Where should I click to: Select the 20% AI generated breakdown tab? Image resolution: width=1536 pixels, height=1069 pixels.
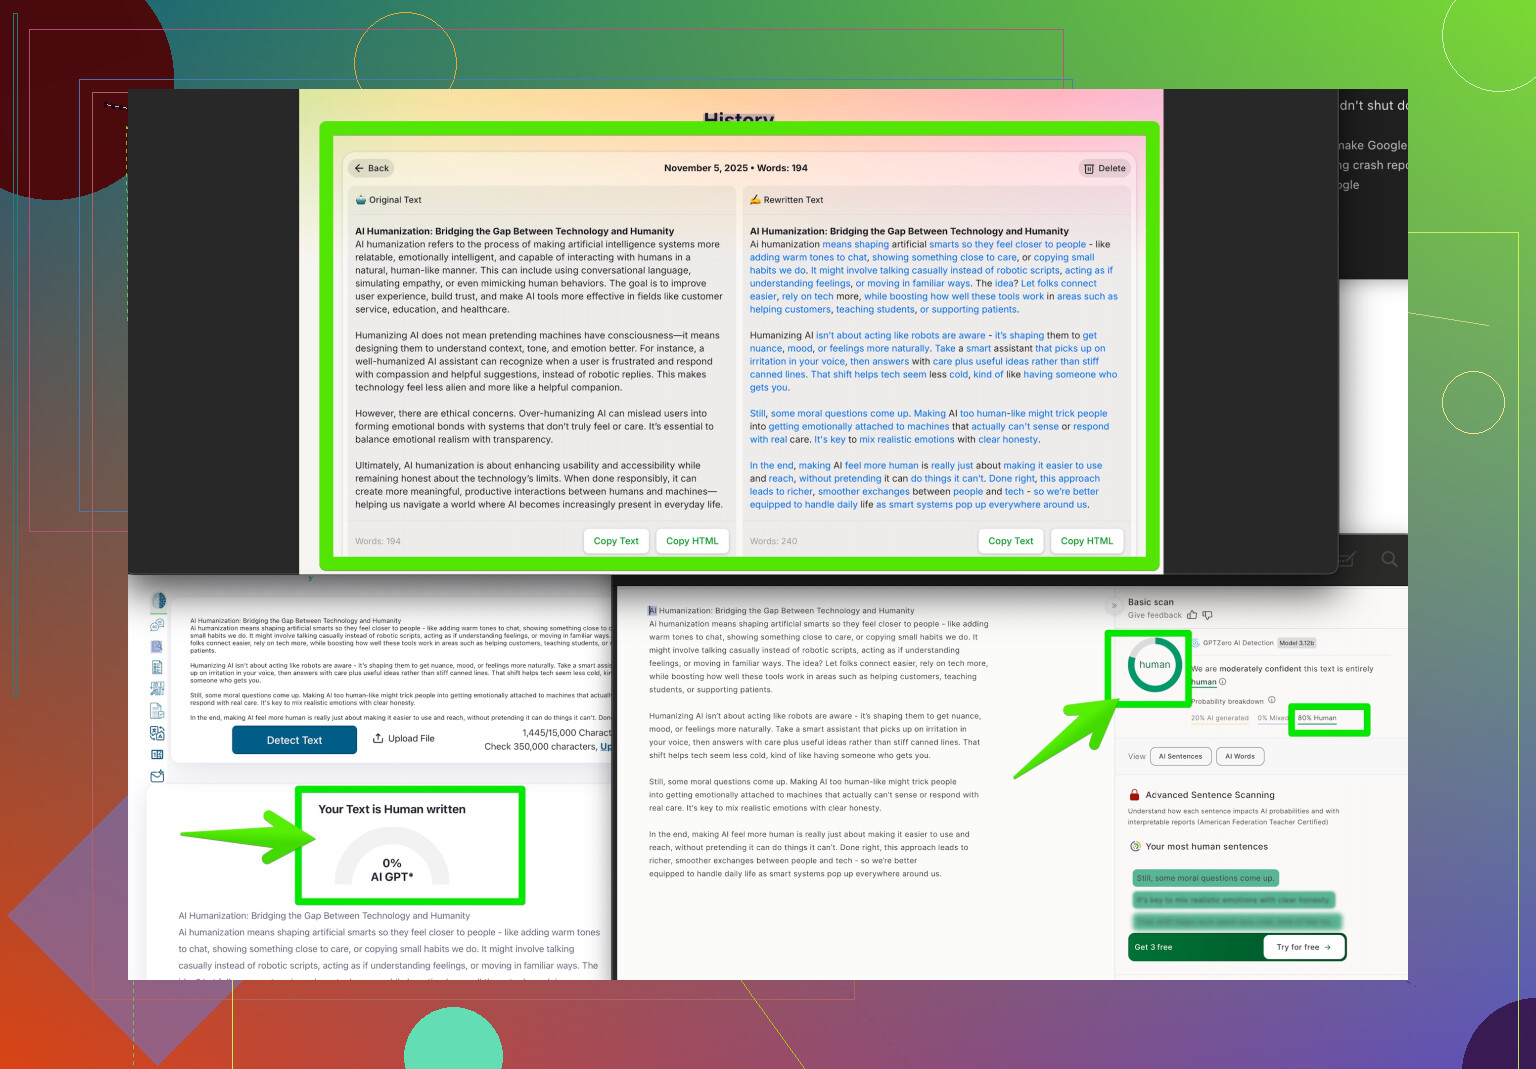click(1219, 718)
